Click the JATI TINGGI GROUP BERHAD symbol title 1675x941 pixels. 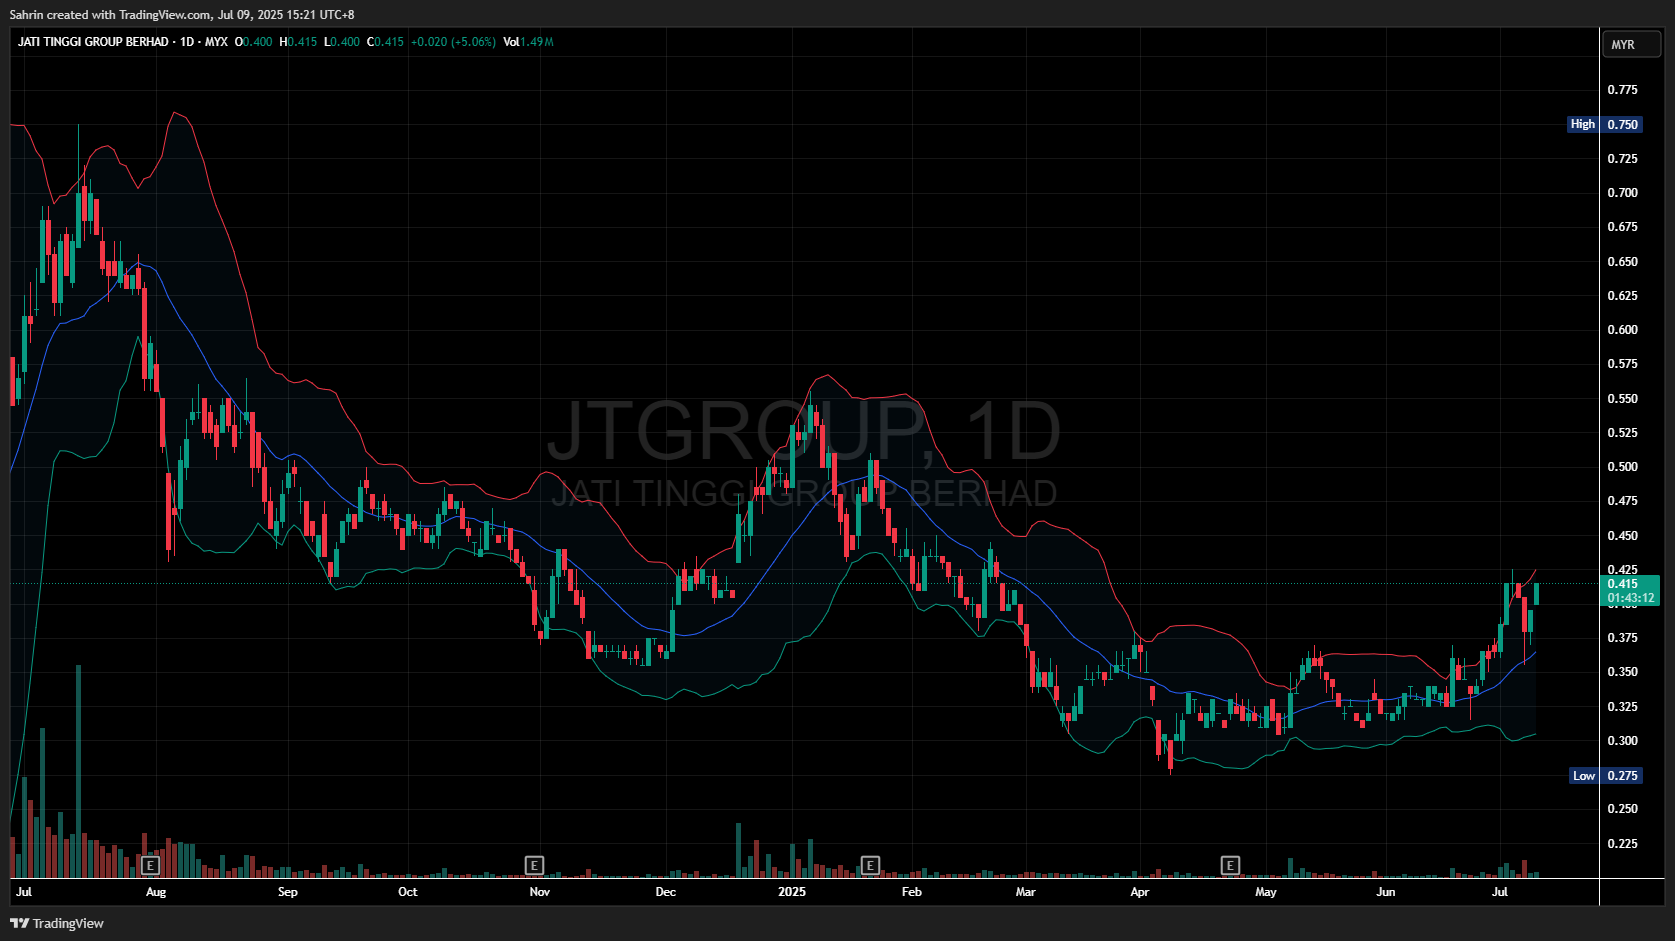click(93, 42)
